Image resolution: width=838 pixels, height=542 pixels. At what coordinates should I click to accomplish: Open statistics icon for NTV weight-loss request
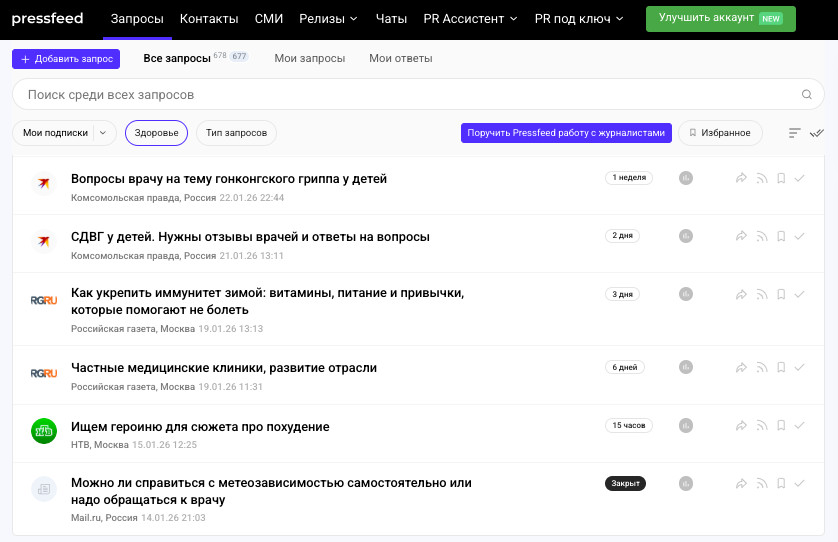pos(686,426)
